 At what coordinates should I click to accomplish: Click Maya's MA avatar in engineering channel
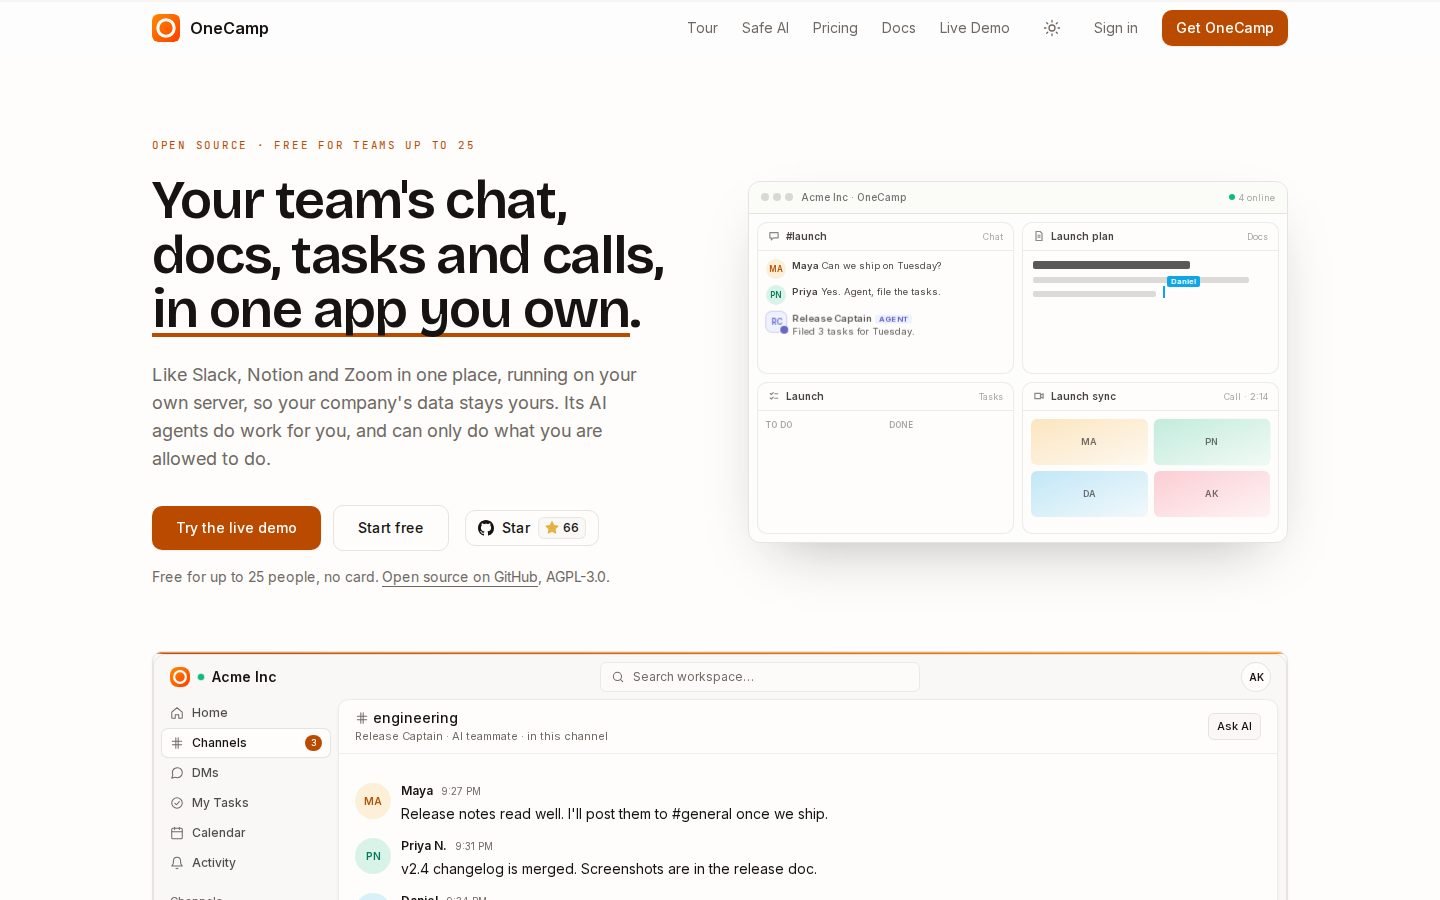point(373,801)
